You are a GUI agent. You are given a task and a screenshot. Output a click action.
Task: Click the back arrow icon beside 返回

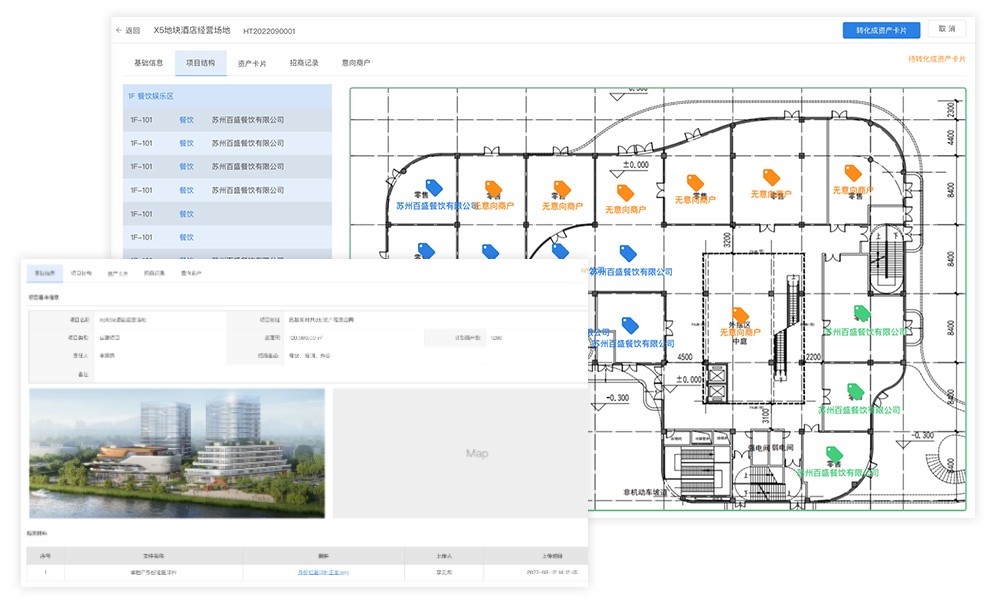click(119, 30)
